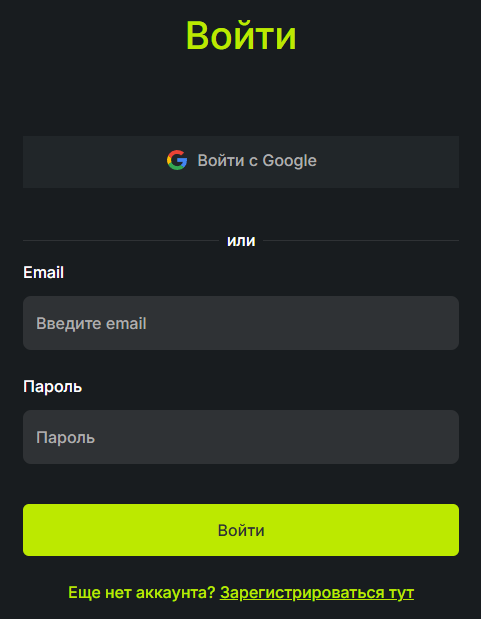
Task: Click the или divider text
Action: point(241,241)
